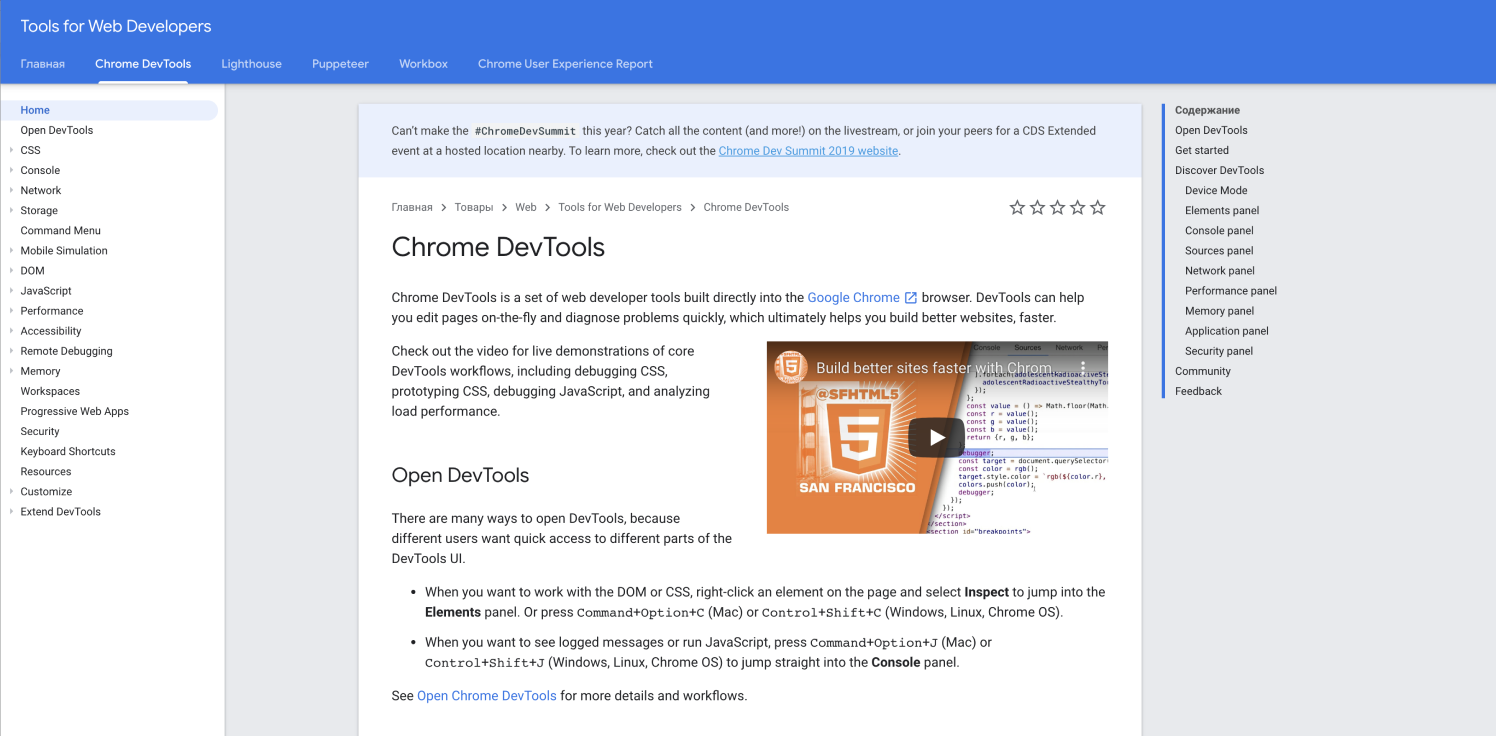Open Resources in the sidebar
1496x736 pixels.
tap(46, 471)
